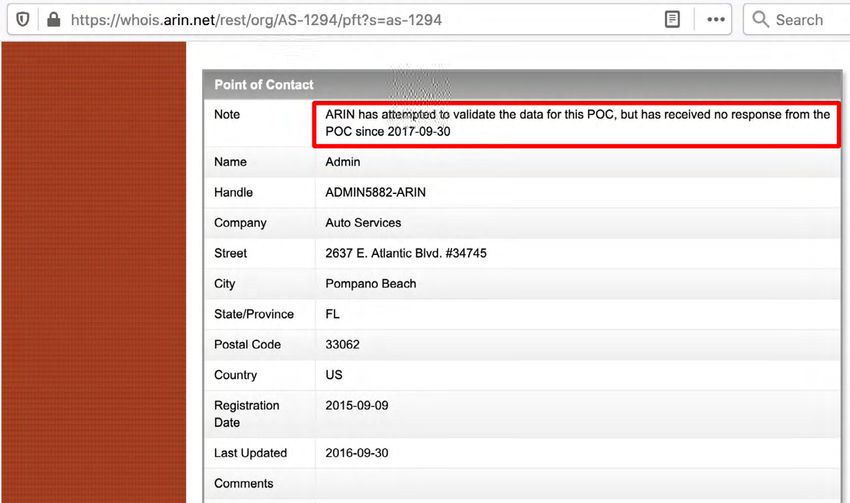Click the Name row label
The height and width of the screenshot is (503, 850).
[x=230, y=162]
